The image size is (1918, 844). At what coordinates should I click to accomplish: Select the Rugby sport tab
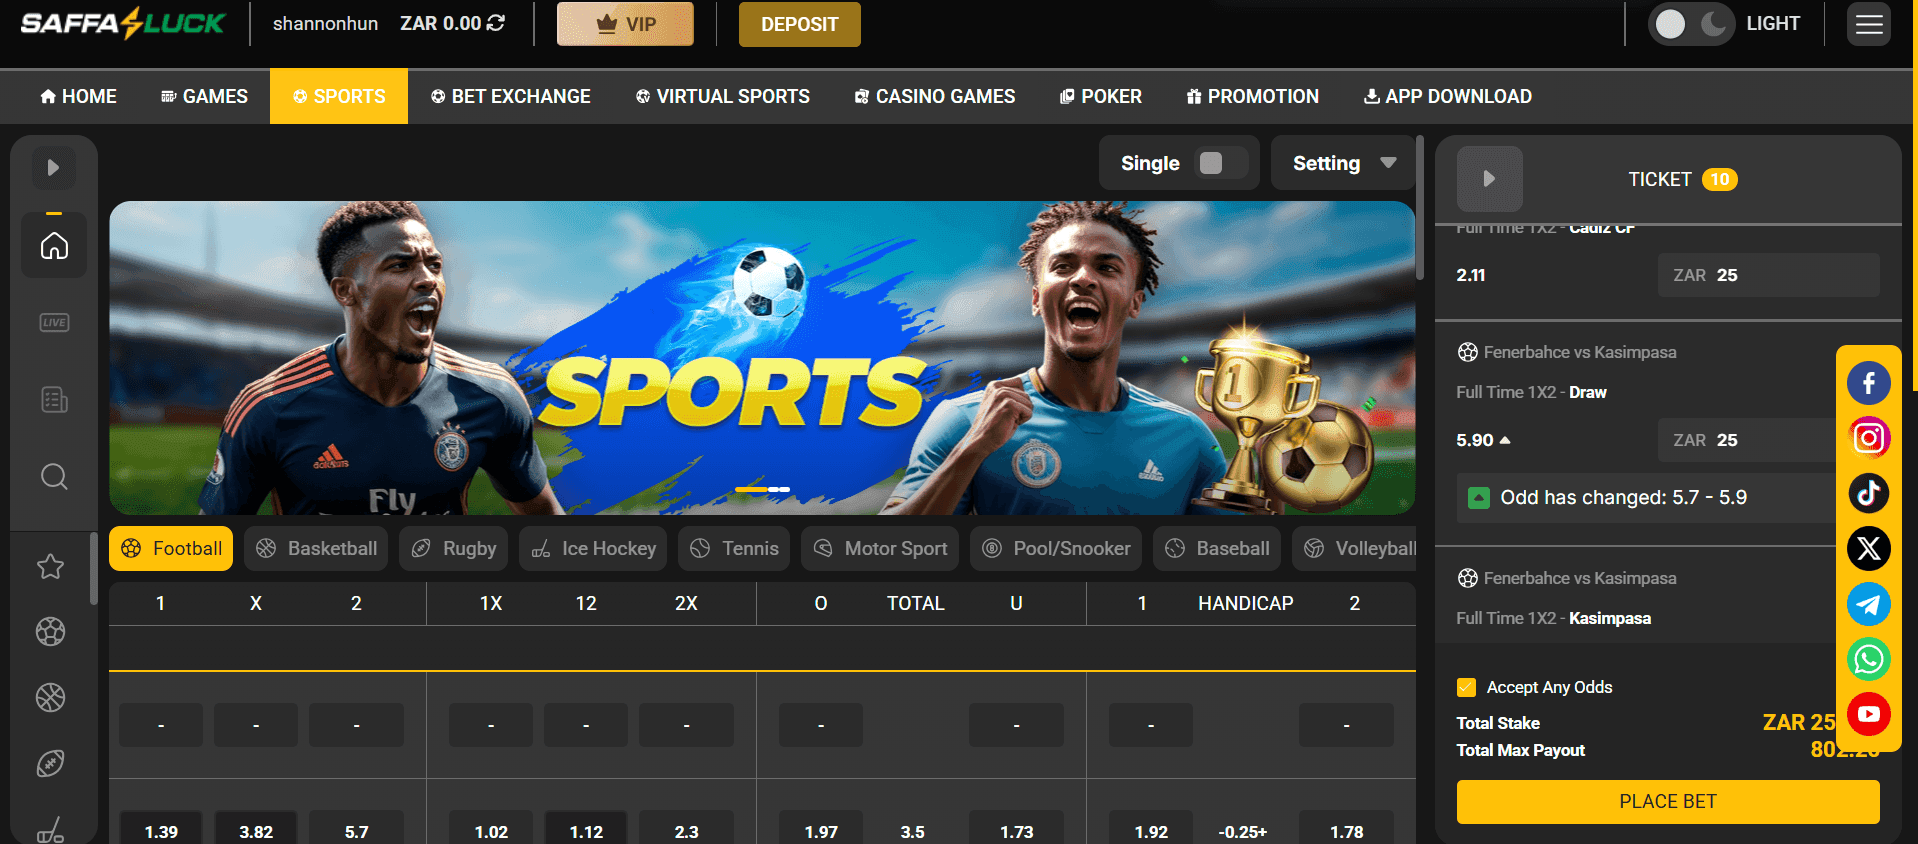coord(454,548)
